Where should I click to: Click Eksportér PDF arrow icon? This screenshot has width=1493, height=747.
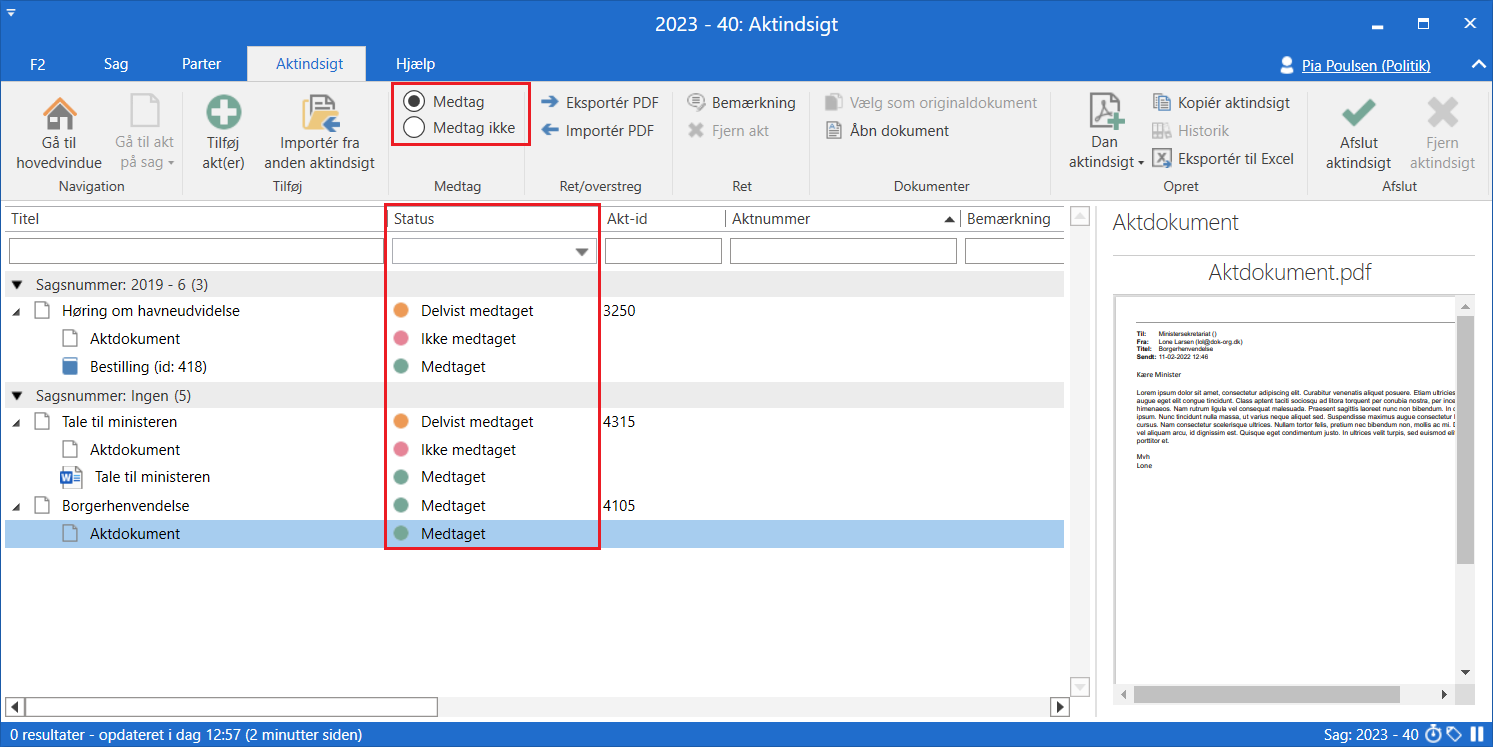point(550,102)
